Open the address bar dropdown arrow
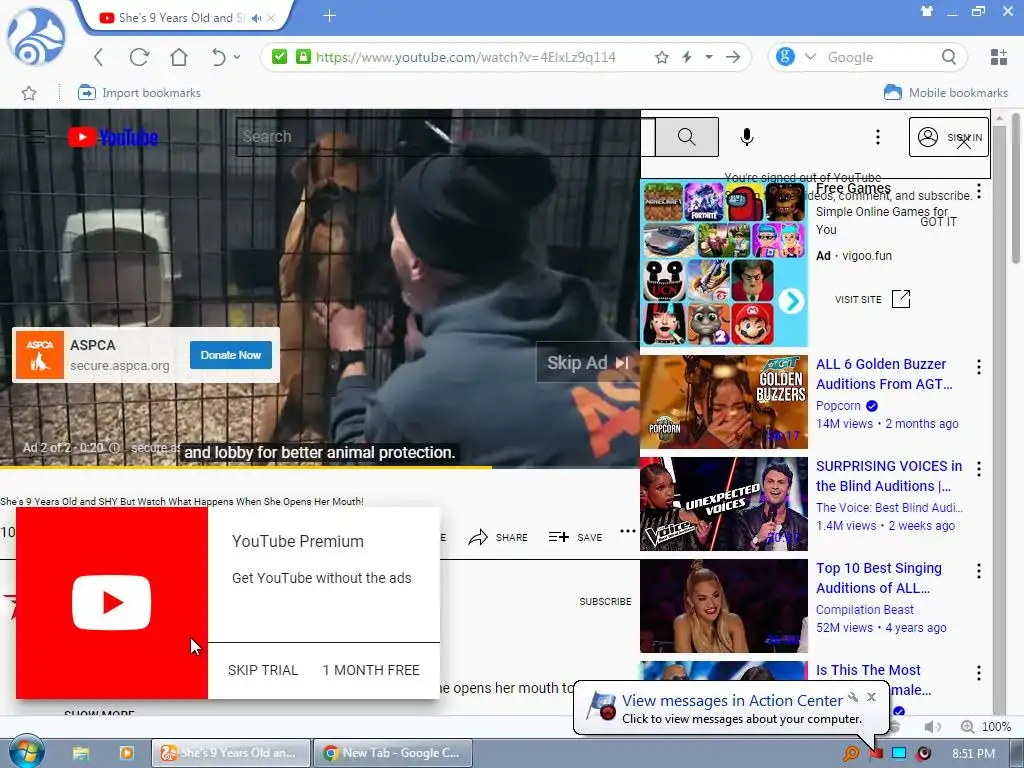This screenshot has height=768, width=1024. pos(709,57)
